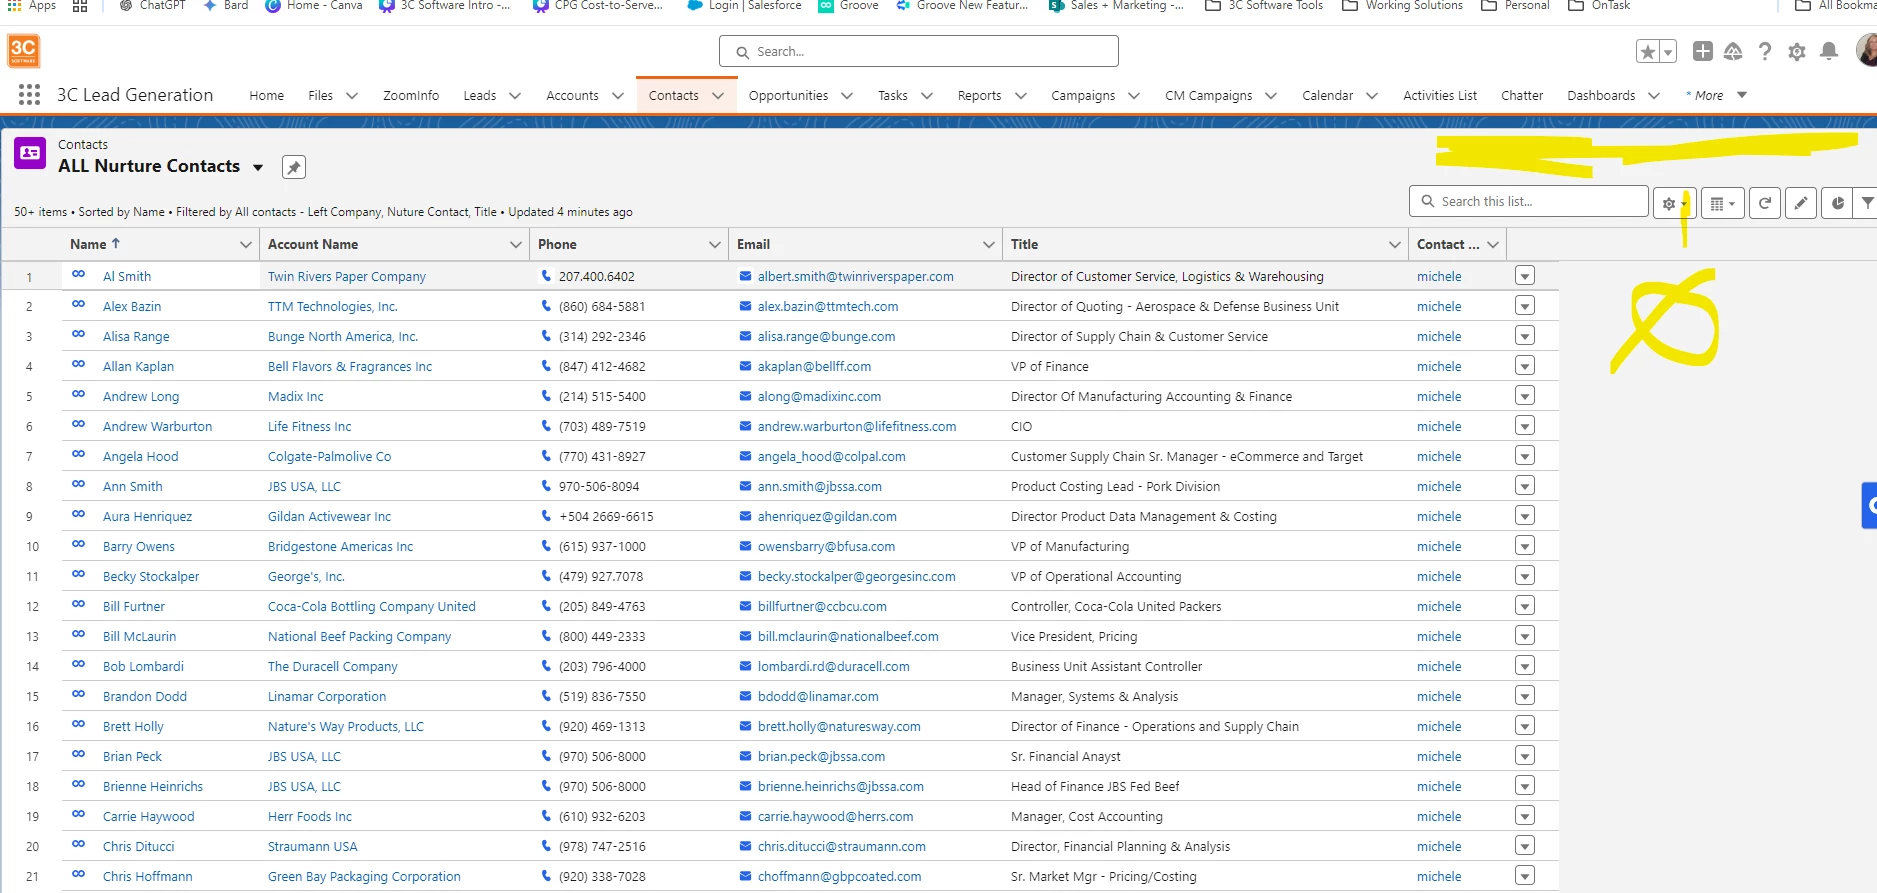Expand the Contacts tab chevron
The image size is (1877, 893).
[x=718, y=96]
